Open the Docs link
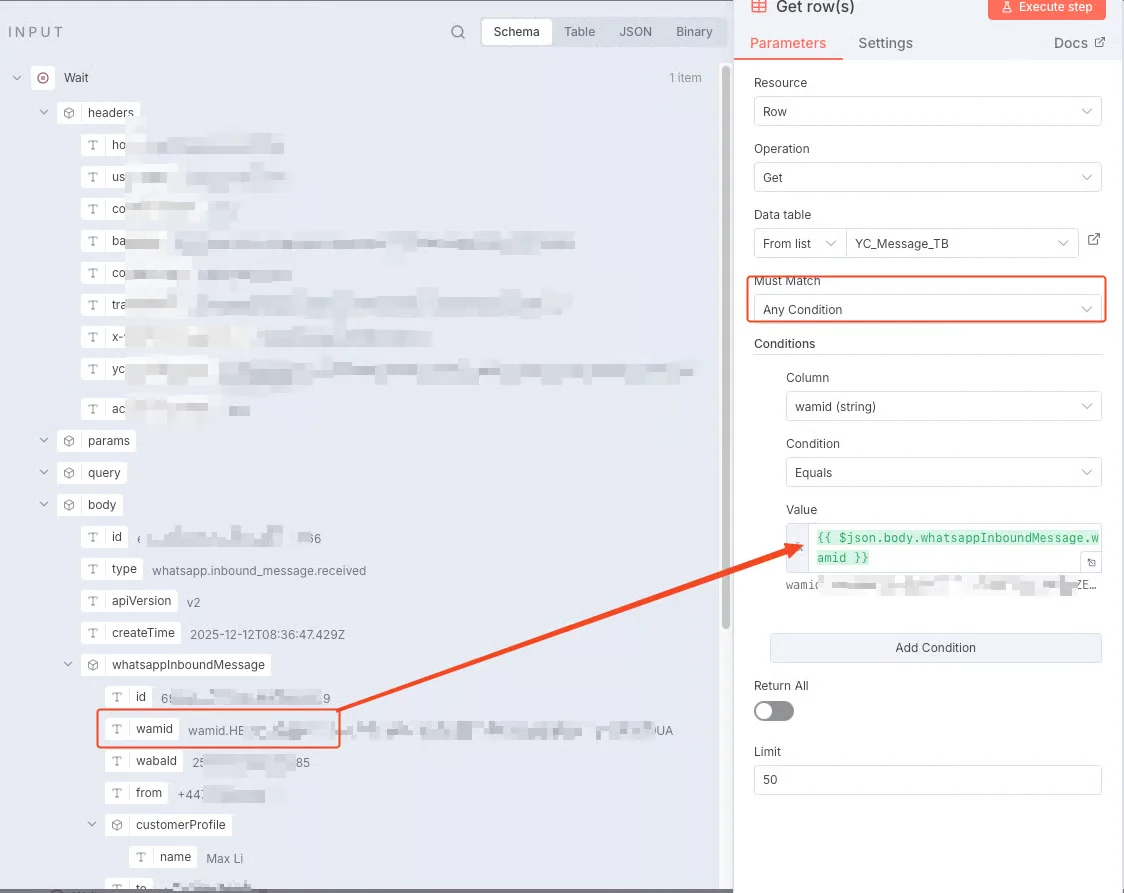 [1070, 43]
